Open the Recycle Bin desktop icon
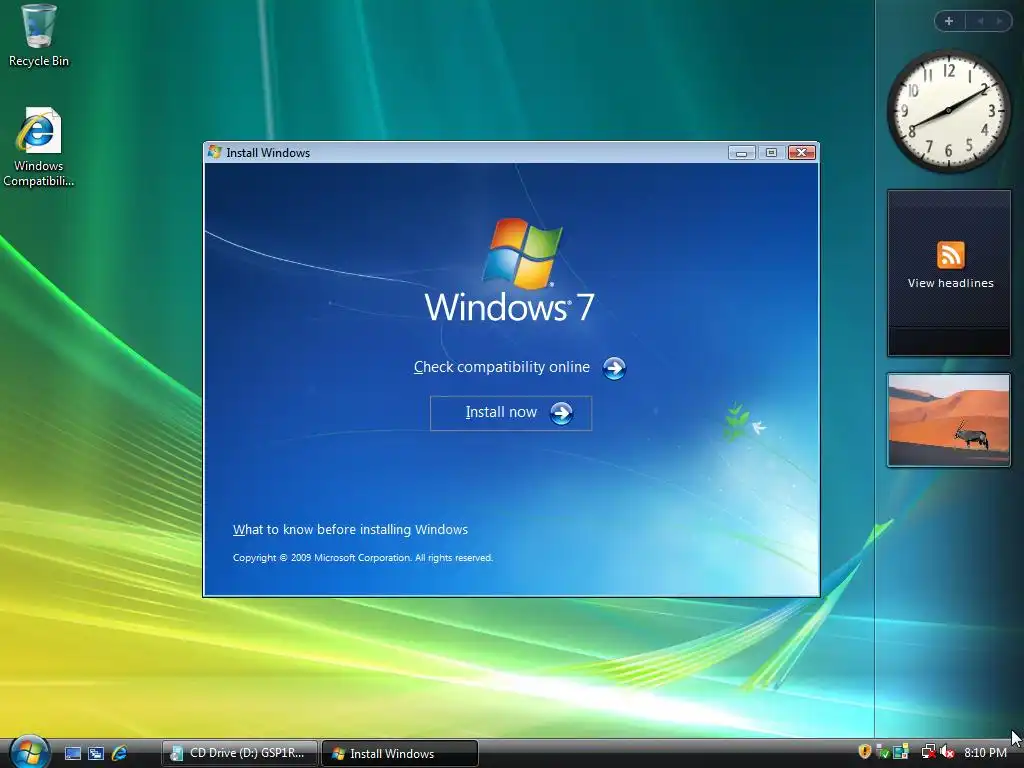This screenshot has width=1024, height=768. [x=39, y=35]
